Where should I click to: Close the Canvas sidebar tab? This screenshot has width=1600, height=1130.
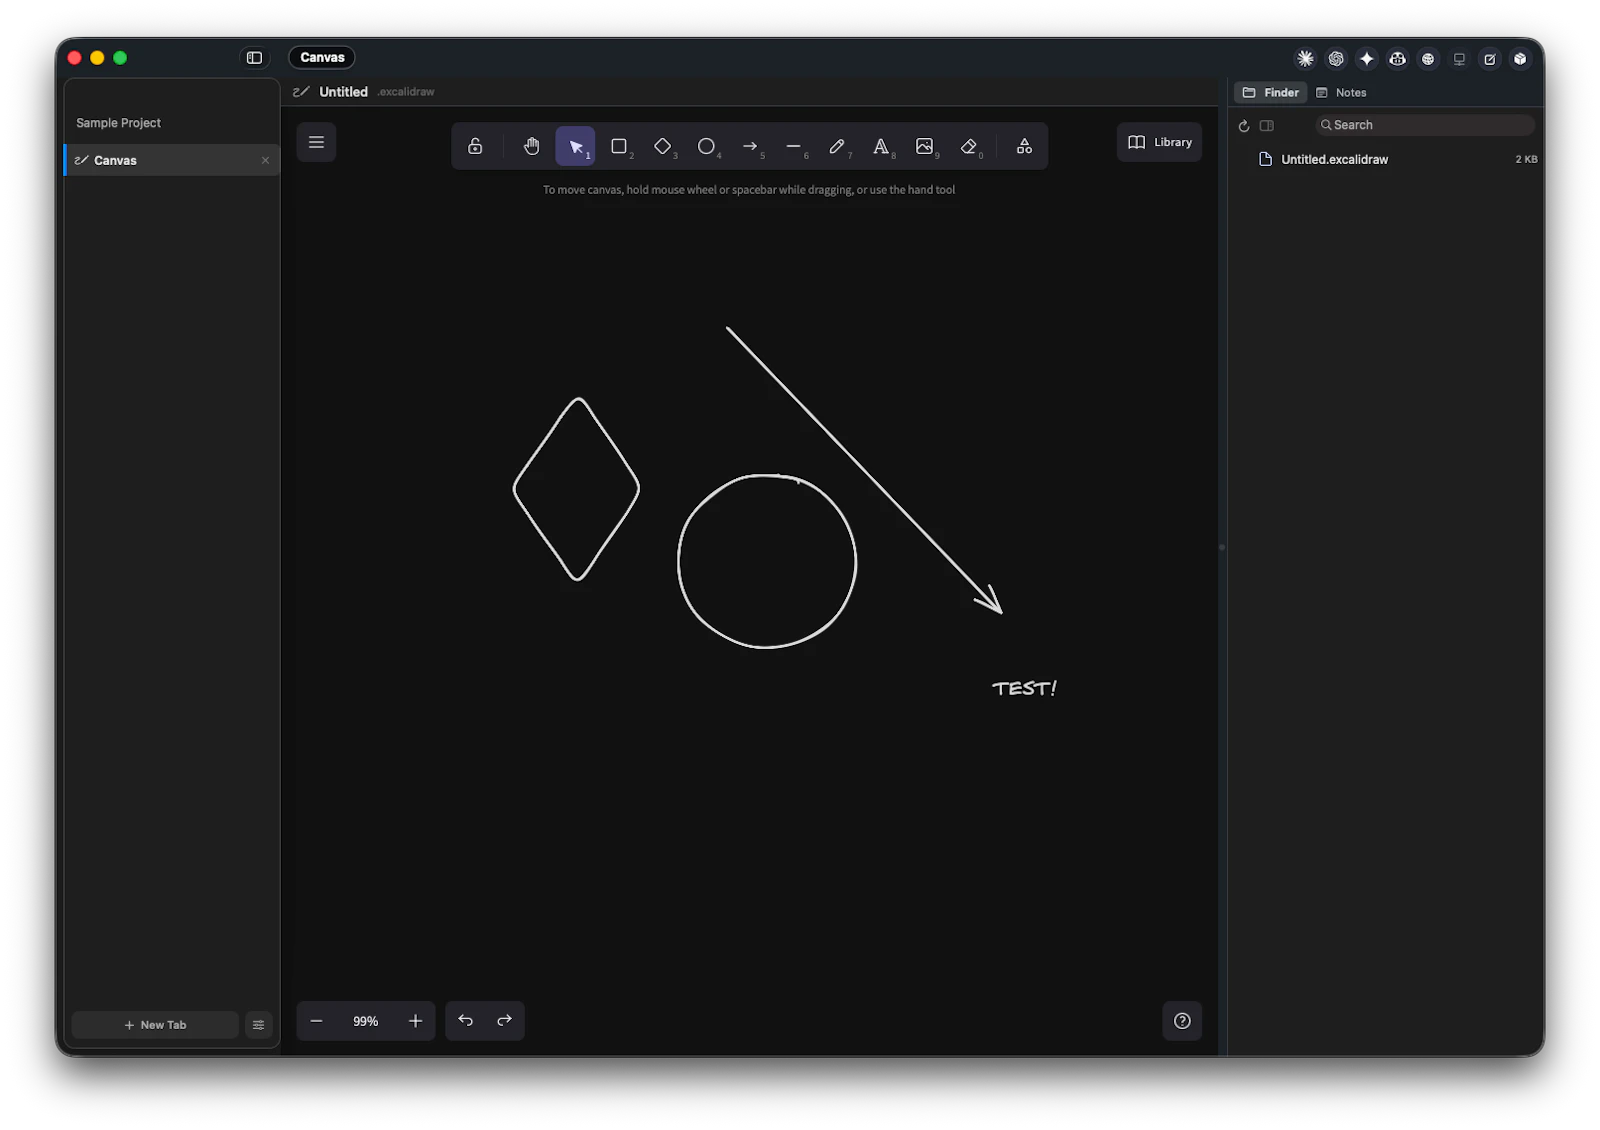click(x=265, y=160)
